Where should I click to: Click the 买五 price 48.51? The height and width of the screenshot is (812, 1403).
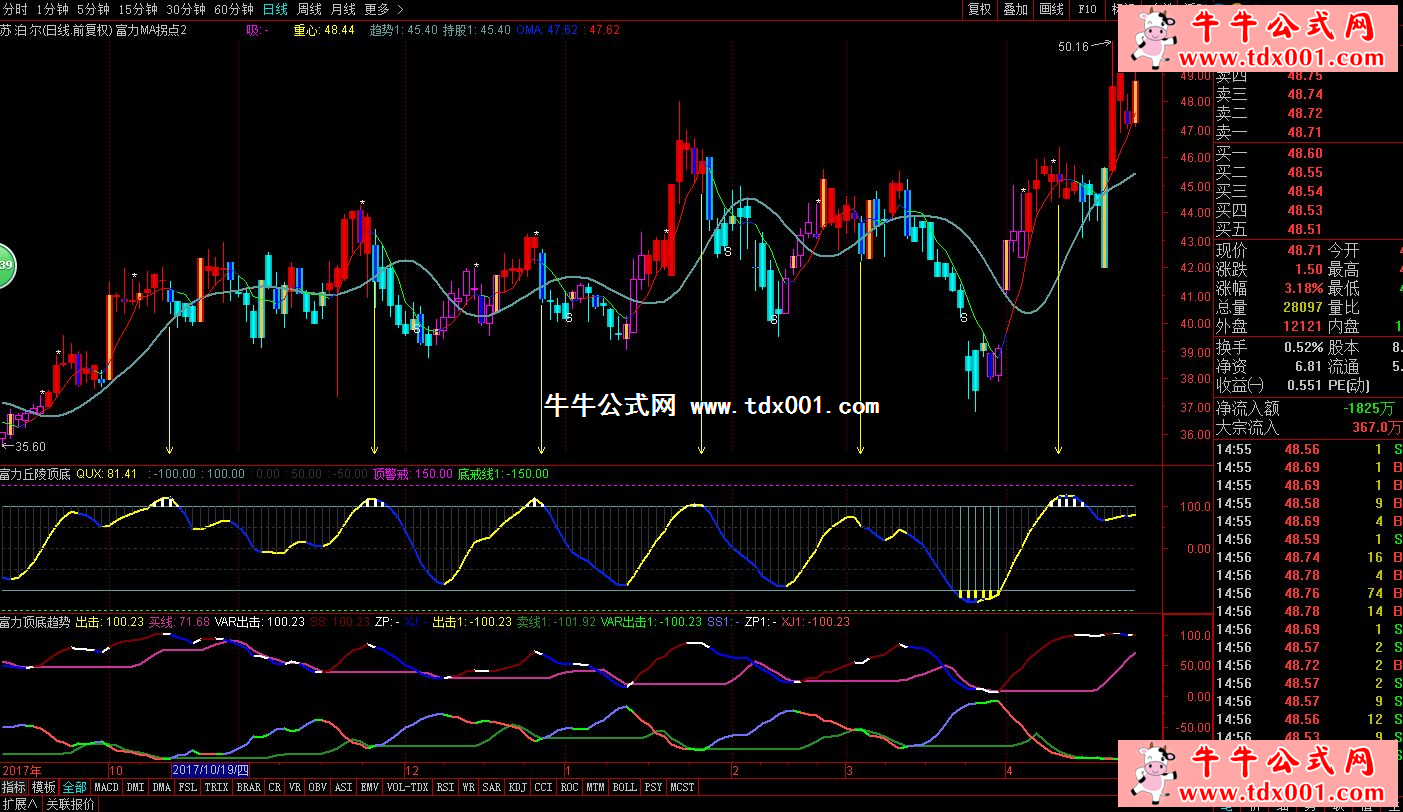[x=1305, y=229]
